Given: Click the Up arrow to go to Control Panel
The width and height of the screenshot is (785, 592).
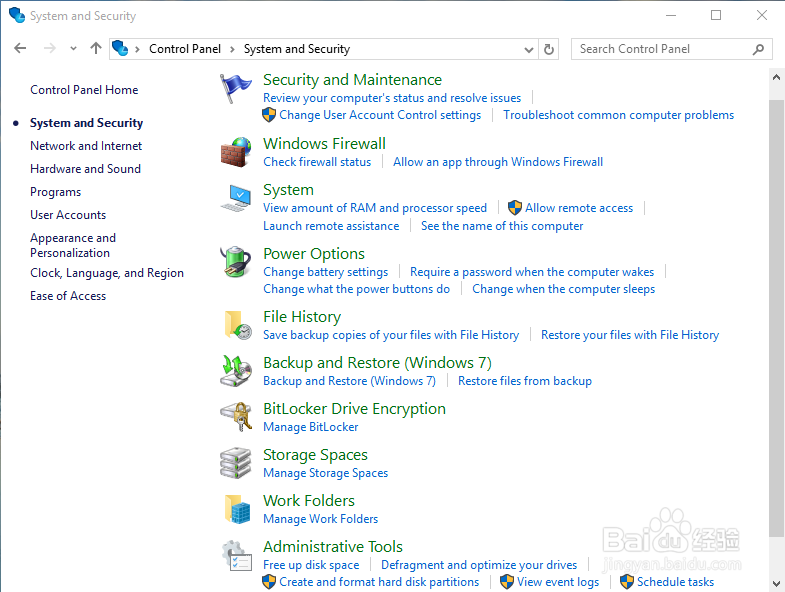Looking at the screenshot, I should tap(96, 49).
